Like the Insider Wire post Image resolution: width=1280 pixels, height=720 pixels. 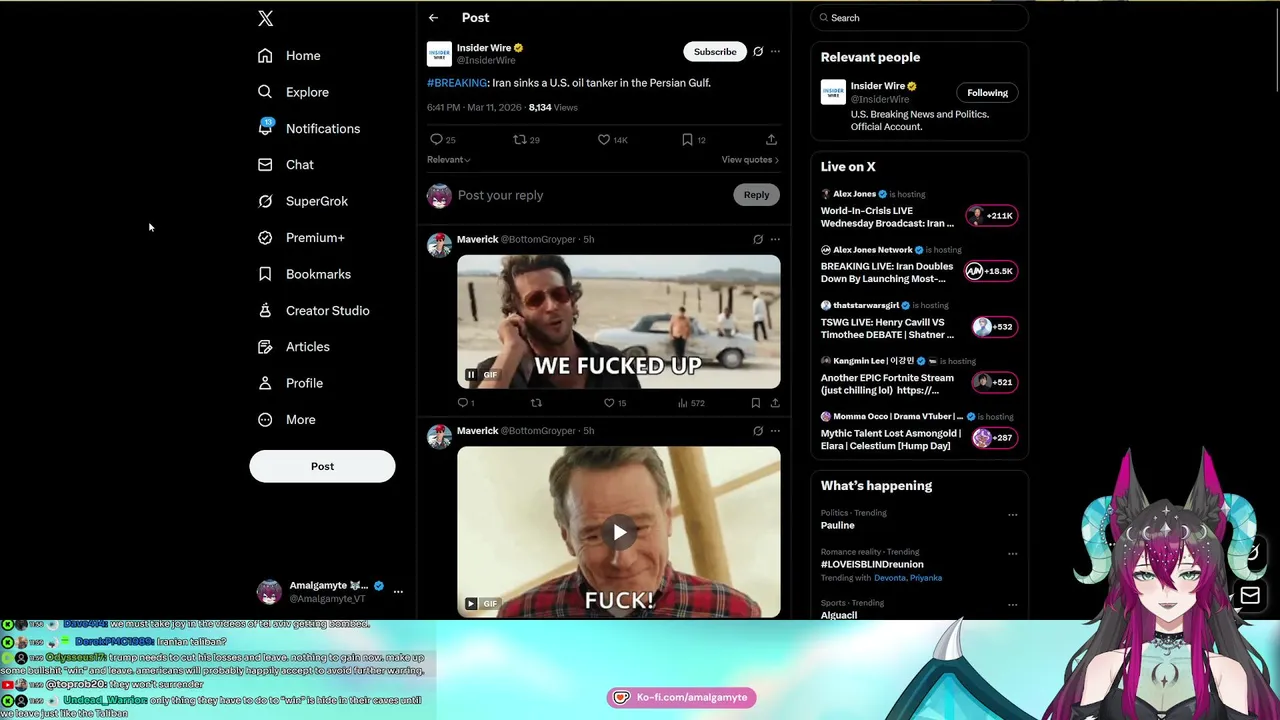[x=604, y=140]
